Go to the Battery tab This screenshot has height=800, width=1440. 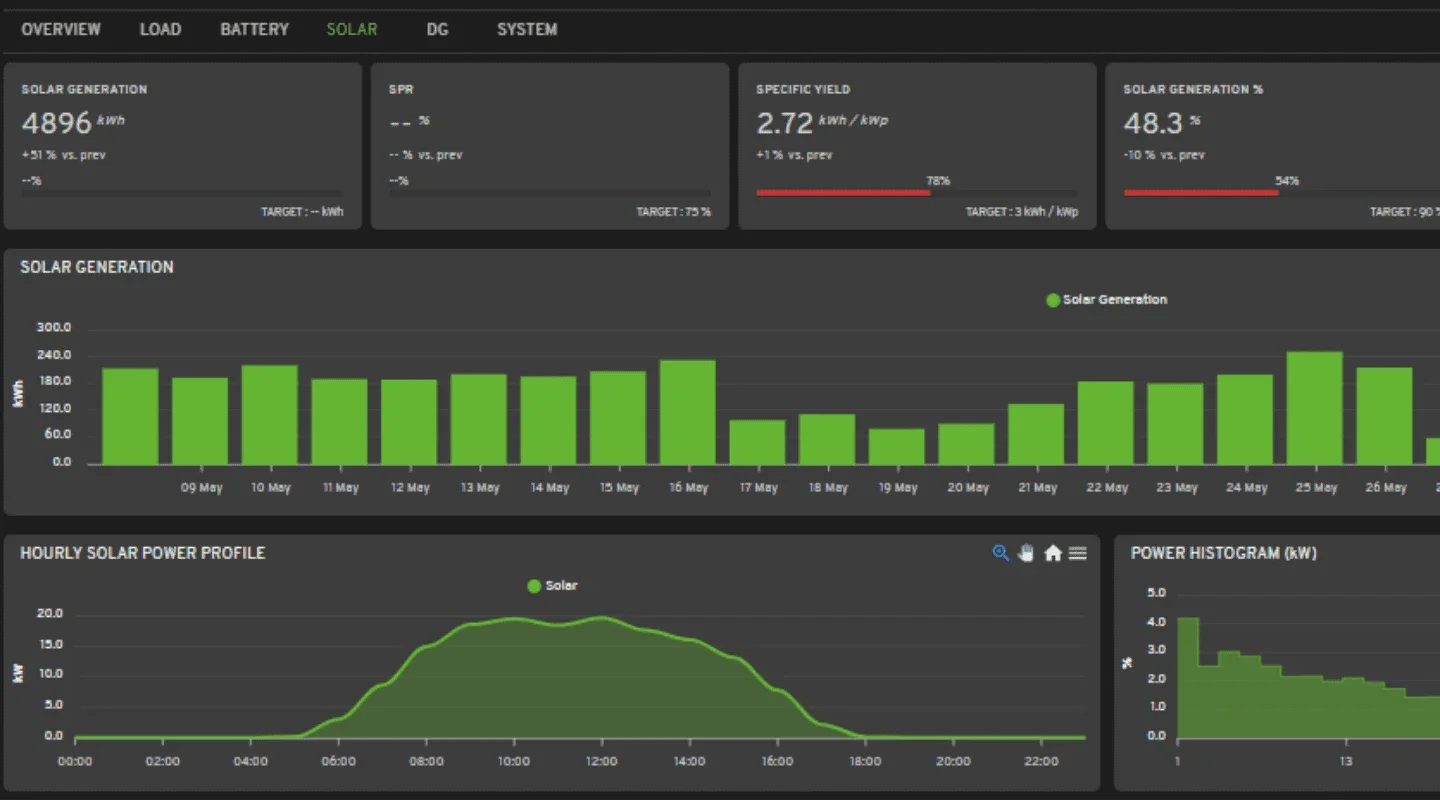pyautogui.click(x=254, y=29)
